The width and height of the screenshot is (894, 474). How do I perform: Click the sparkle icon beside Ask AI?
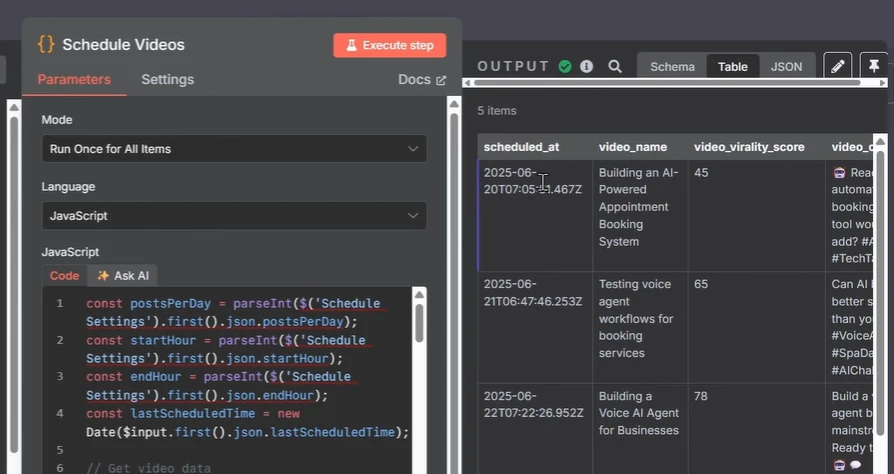[x=103, y=276]
